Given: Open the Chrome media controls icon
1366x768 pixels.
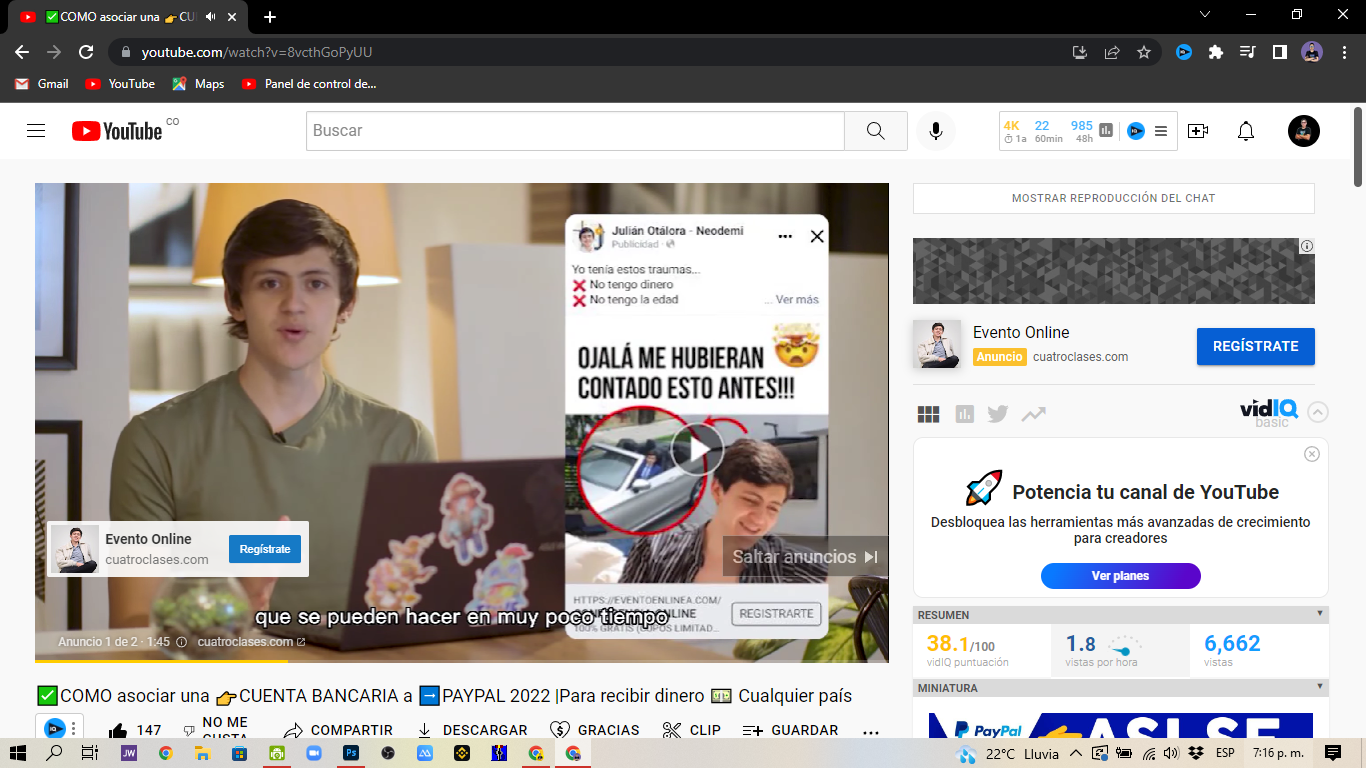Looking at the screenshot, I should (1248, 52).
